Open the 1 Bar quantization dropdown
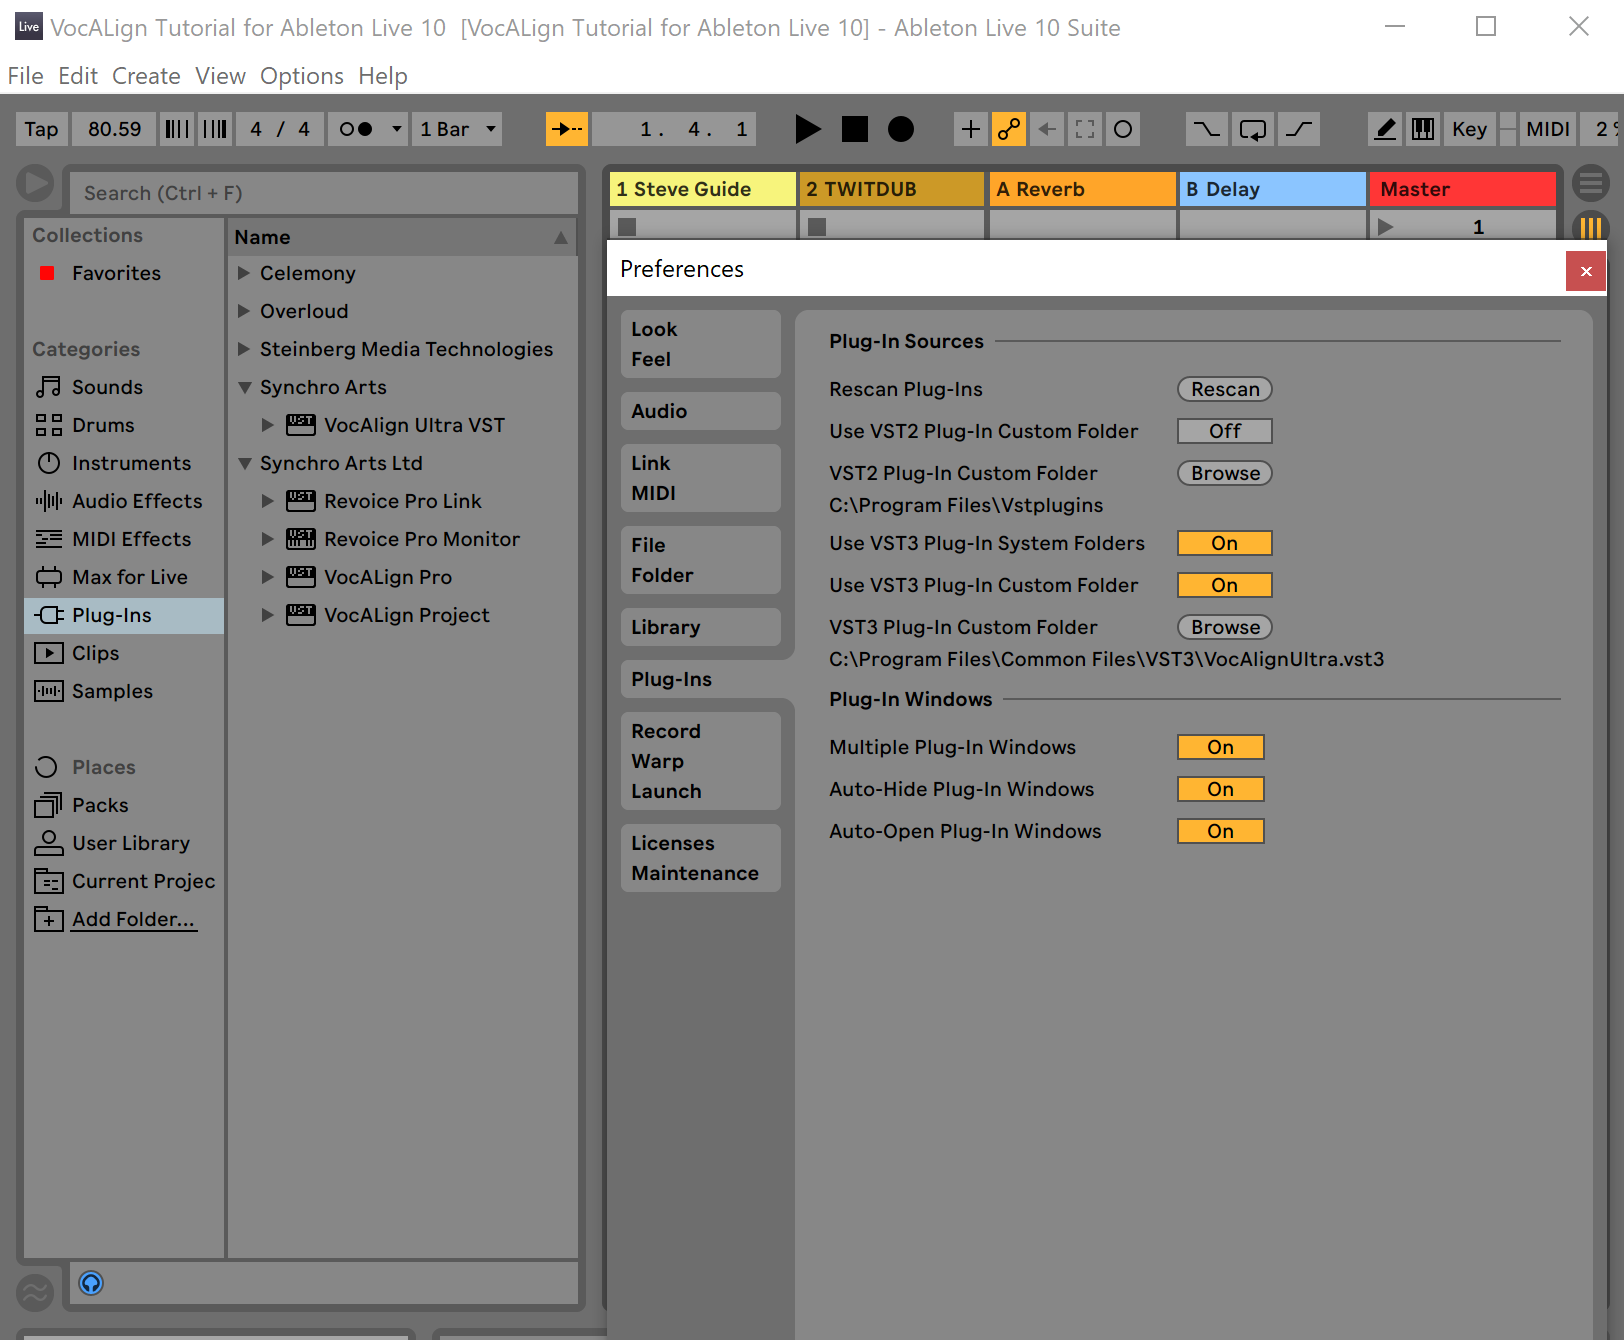Screen dimensions: 1624x1340 (x=458, y=129)
